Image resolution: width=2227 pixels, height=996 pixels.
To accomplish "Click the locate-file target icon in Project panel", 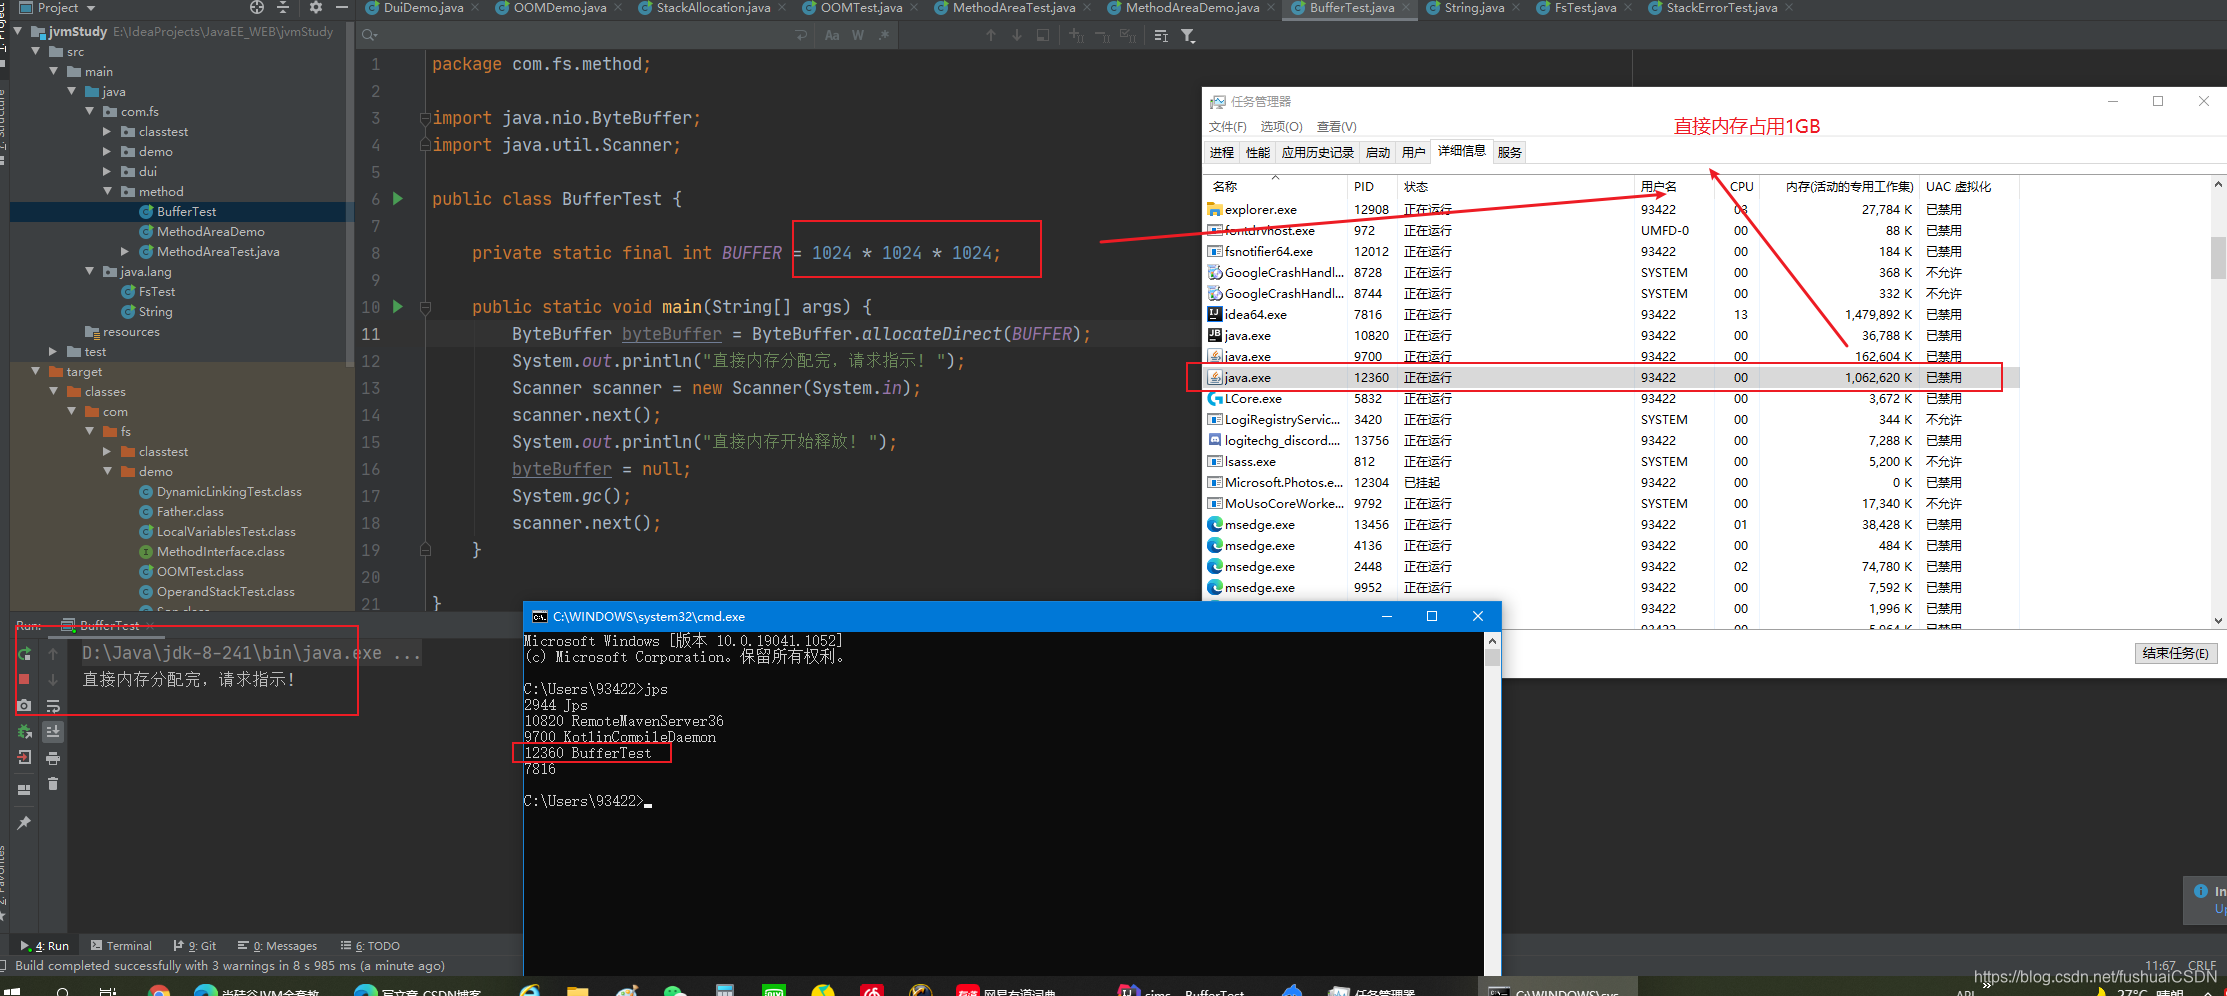I will pyautogui.click(x=257, y=7).
